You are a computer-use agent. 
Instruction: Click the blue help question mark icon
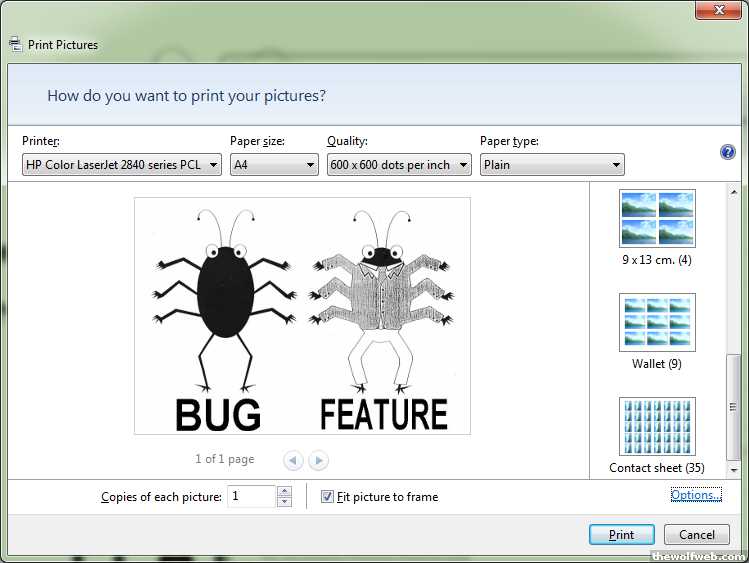[728, 152]
